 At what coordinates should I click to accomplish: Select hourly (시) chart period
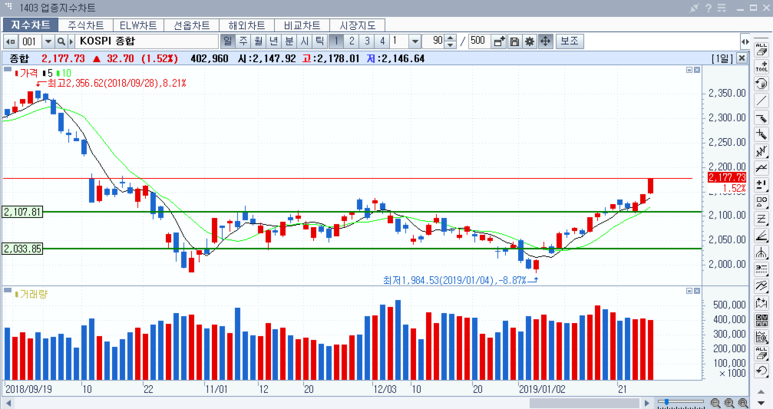[x=304, y=41]
